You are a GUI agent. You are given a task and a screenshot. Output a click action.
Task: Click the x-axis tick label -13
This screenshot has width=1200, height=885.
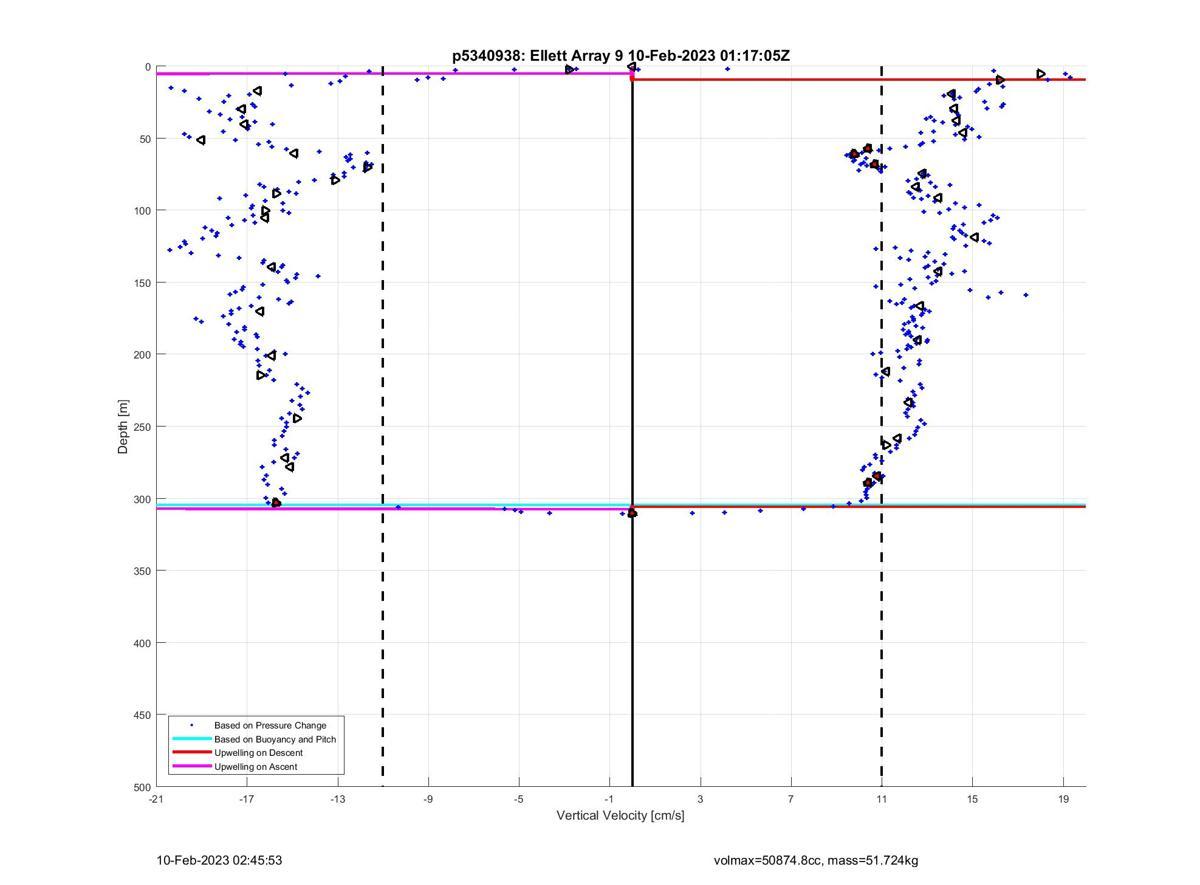pos(338,799)
